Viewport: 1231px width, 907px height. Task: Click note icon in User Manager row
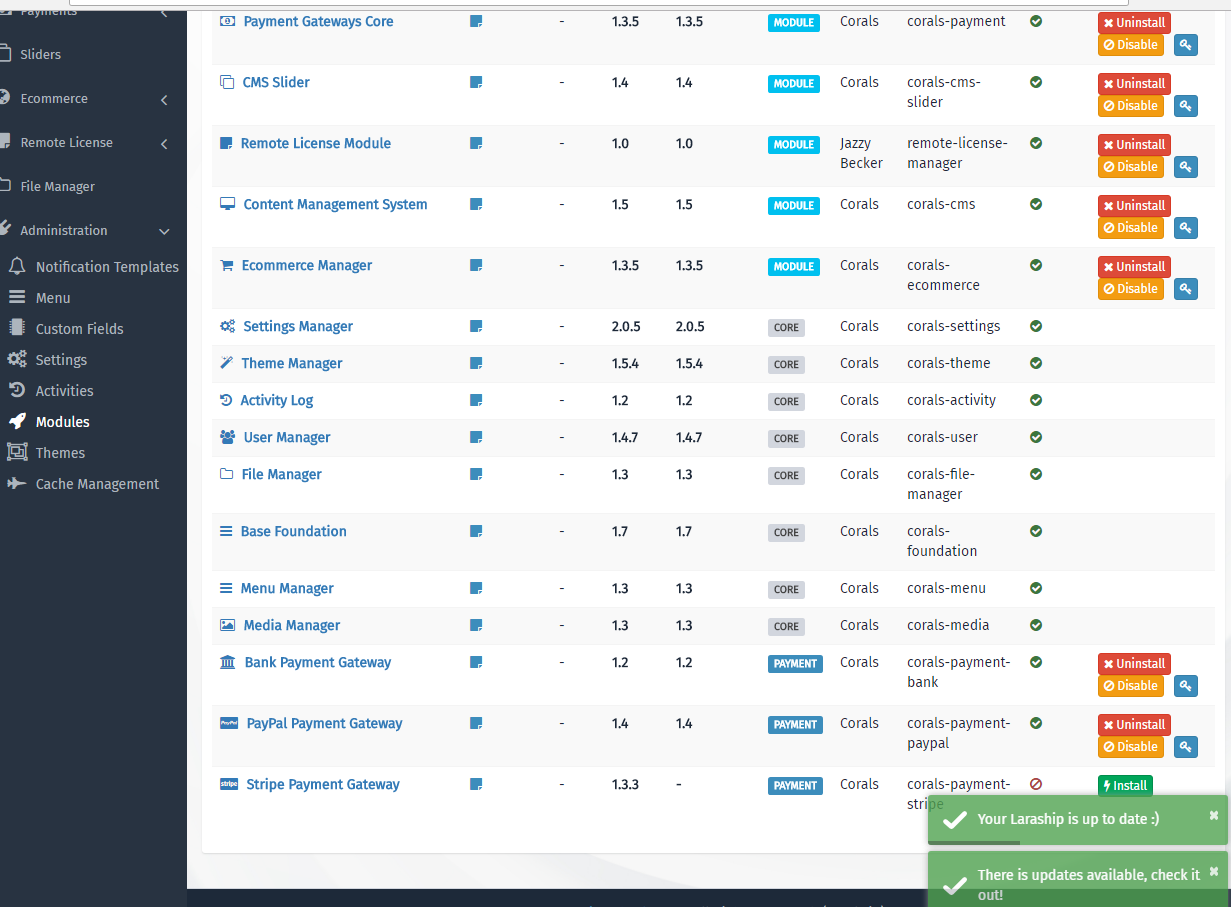pos(476,437)
